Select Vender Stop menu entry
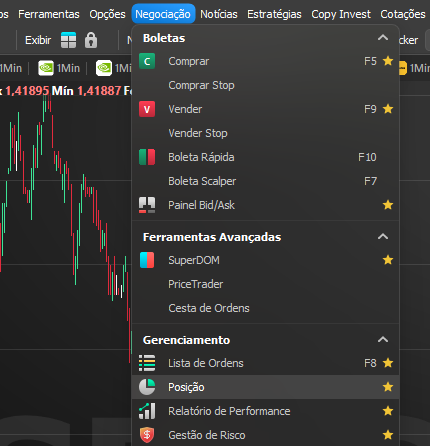 click(x=266, y=133)
